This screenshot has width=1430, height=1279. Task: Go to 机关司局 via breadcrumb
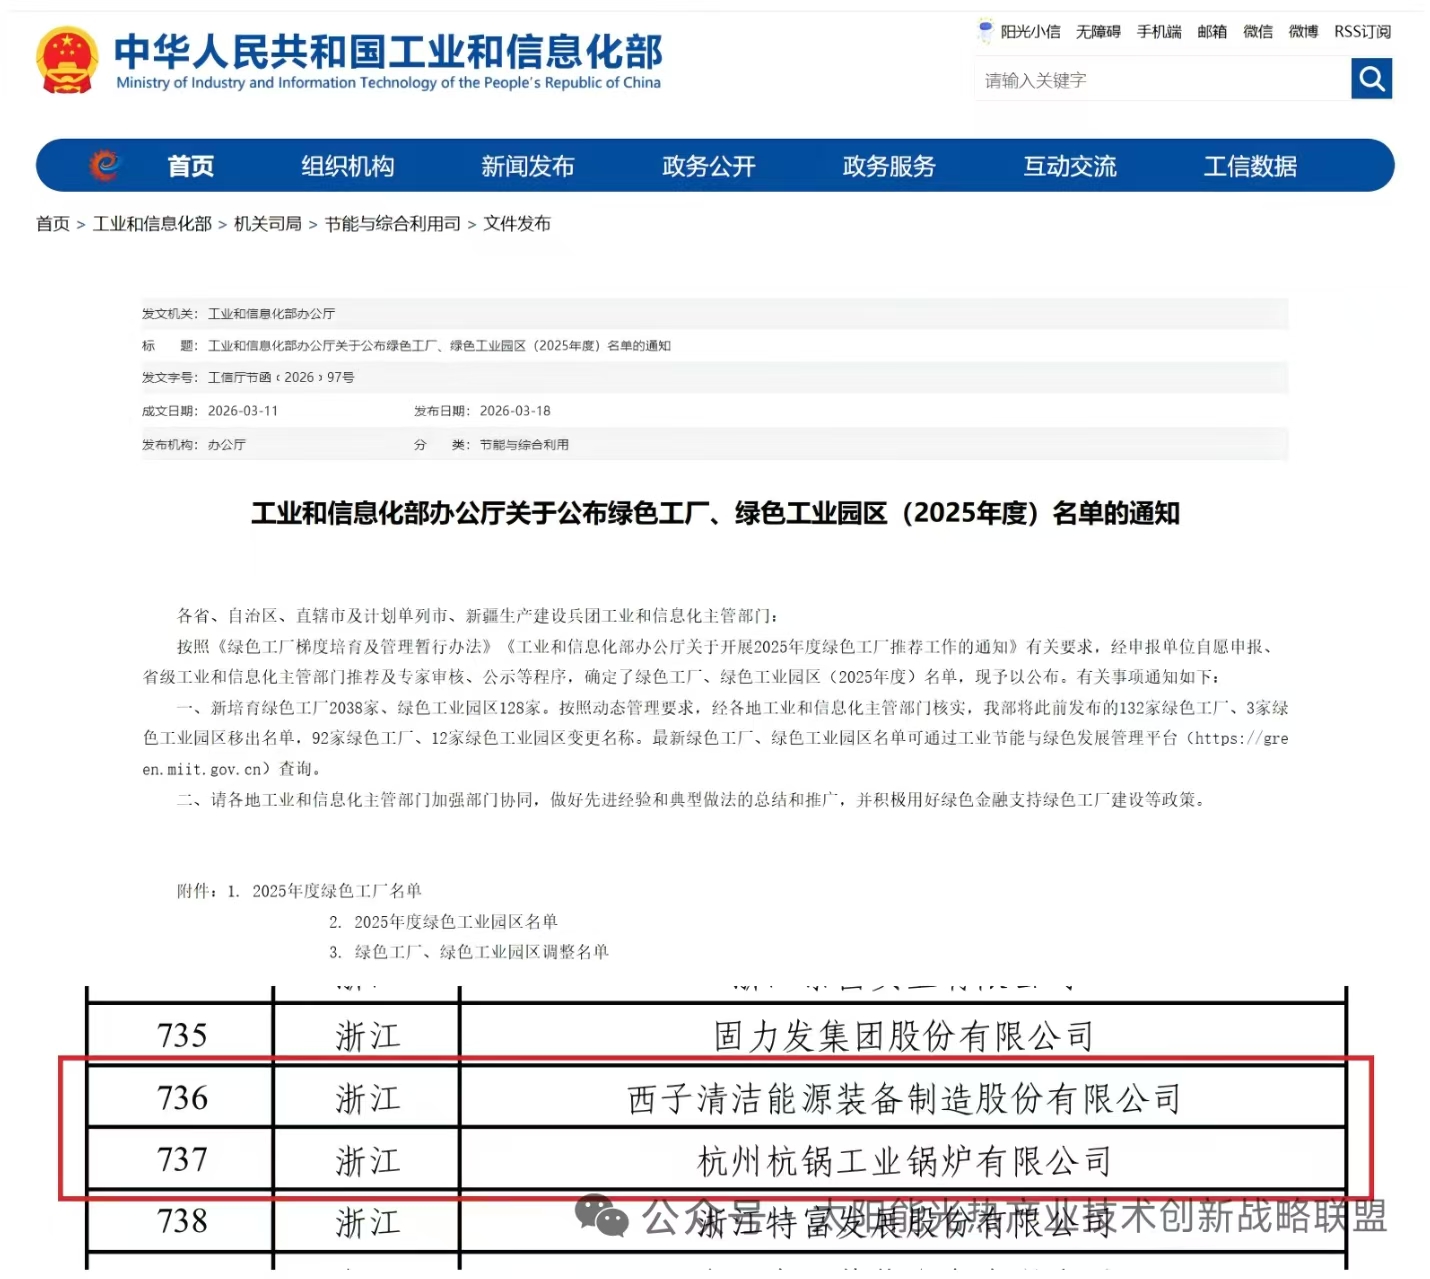[267, 224]
